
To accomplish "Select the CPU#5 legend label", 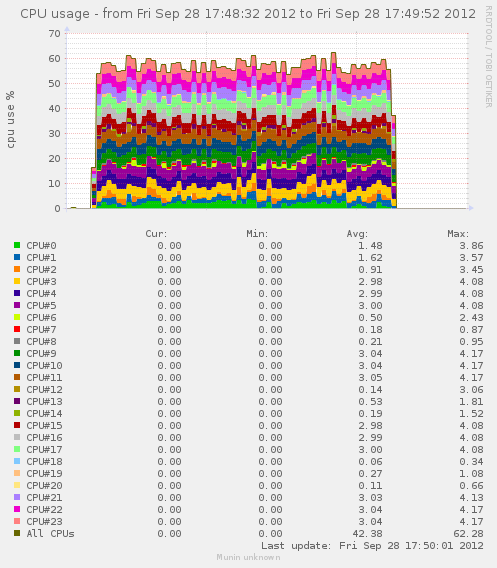I will [41, 305].
